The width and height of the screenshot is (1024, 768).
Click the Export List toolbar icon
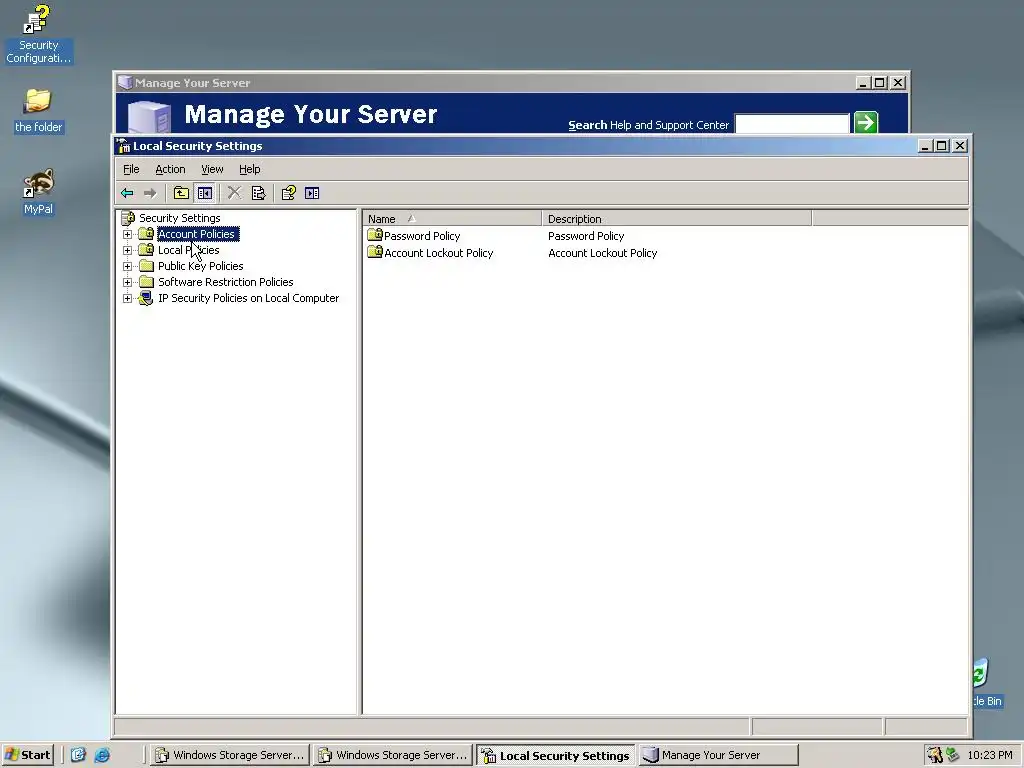click(x=258, y=193)
